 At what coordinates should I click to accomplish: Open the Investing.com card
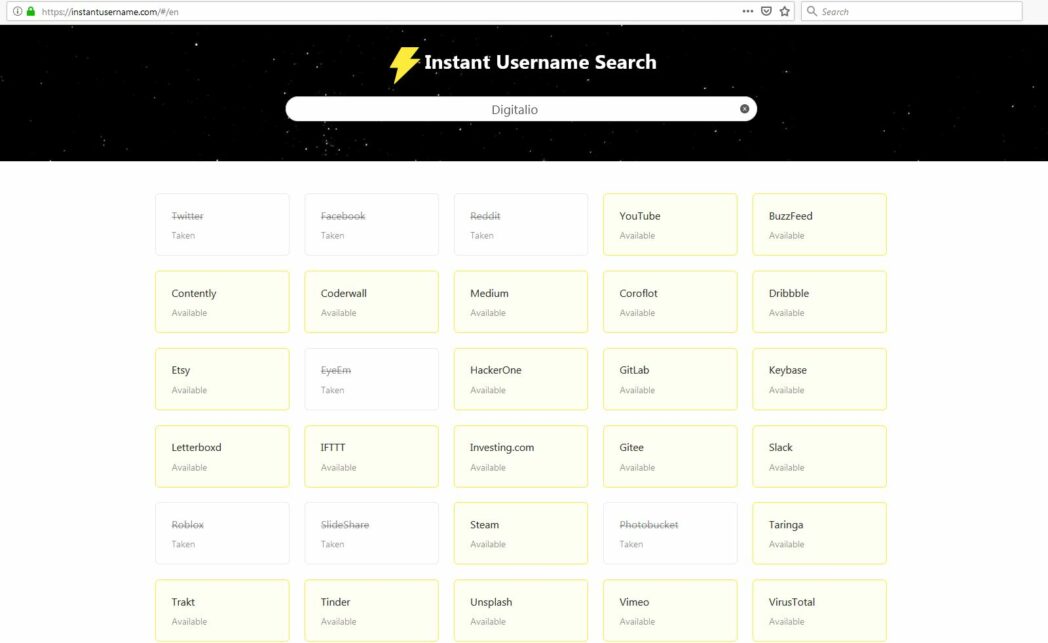pyautogui.click(x=521, y=457)
